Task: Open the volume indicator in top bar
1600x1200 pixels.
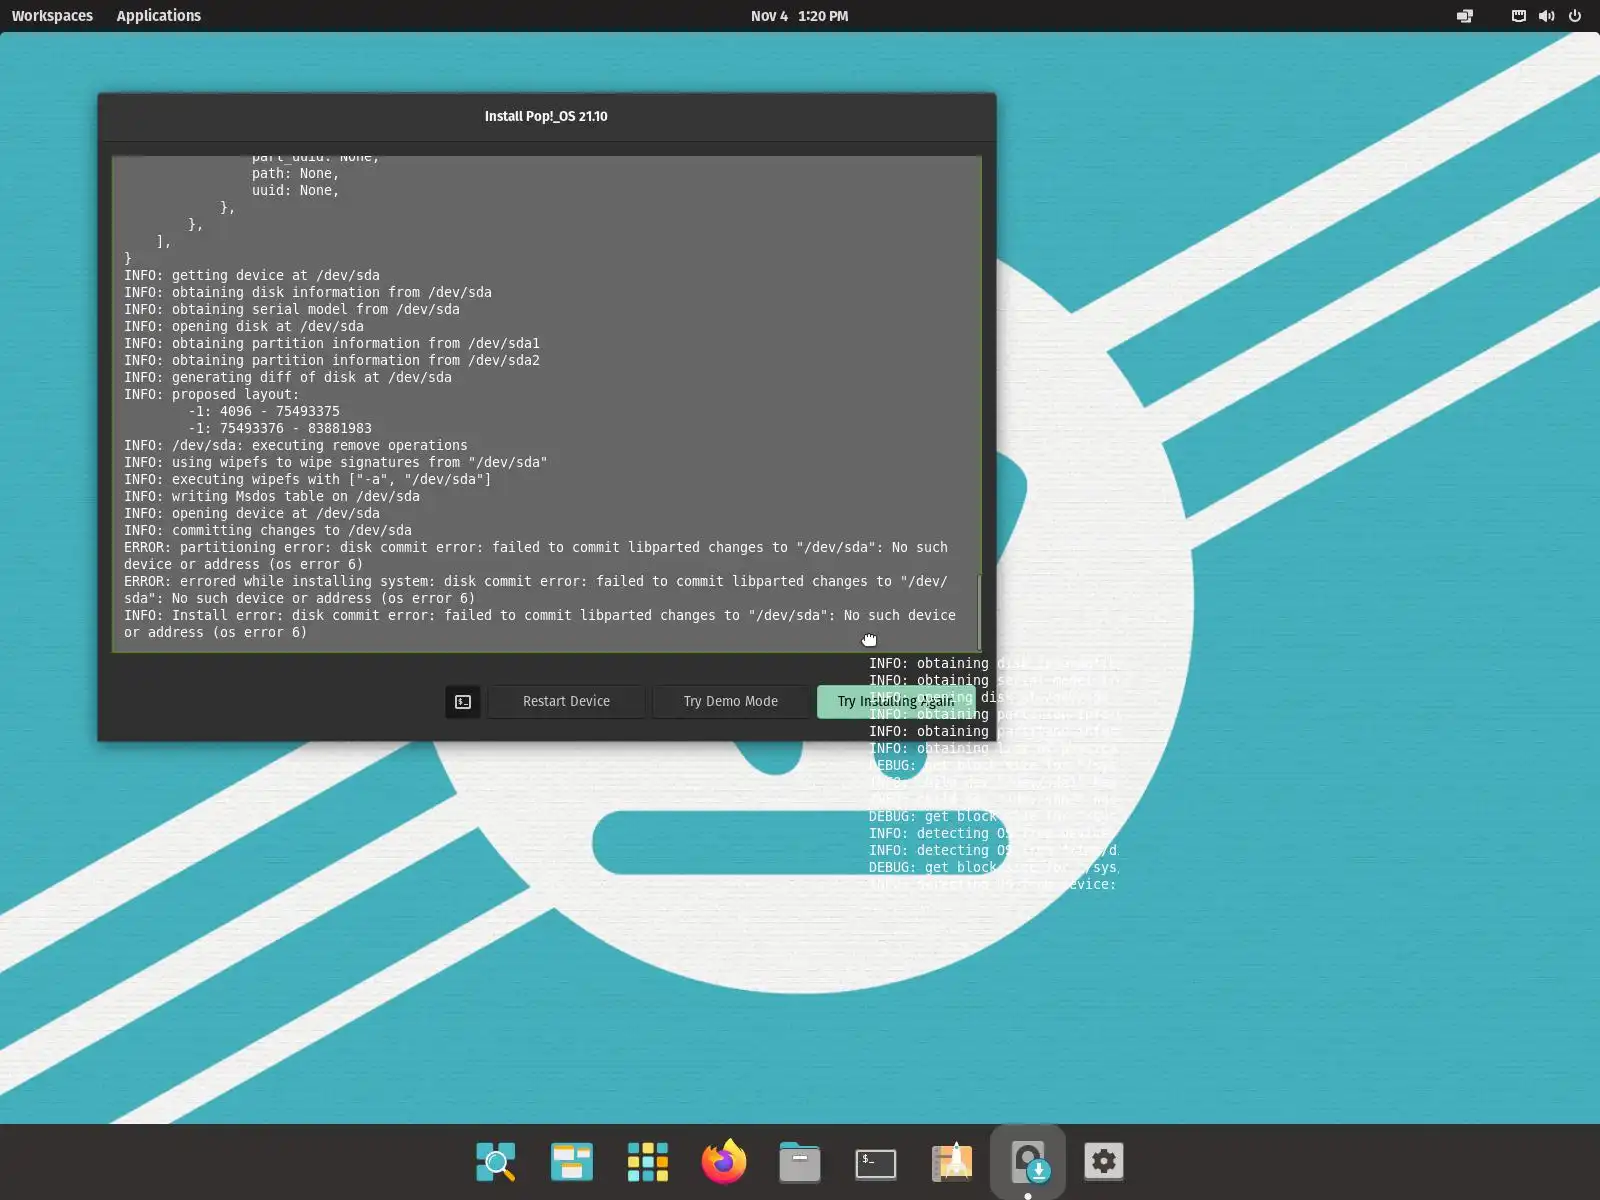Action: (1546, 16)
